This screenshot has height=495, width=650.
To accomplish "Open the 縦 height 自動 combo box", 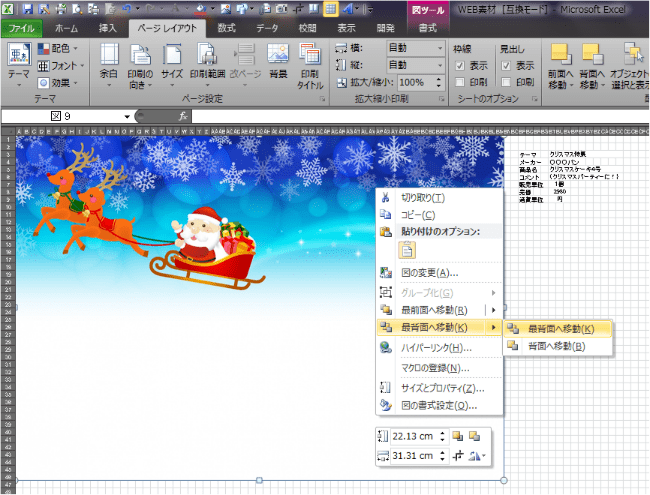I will 416,65.
